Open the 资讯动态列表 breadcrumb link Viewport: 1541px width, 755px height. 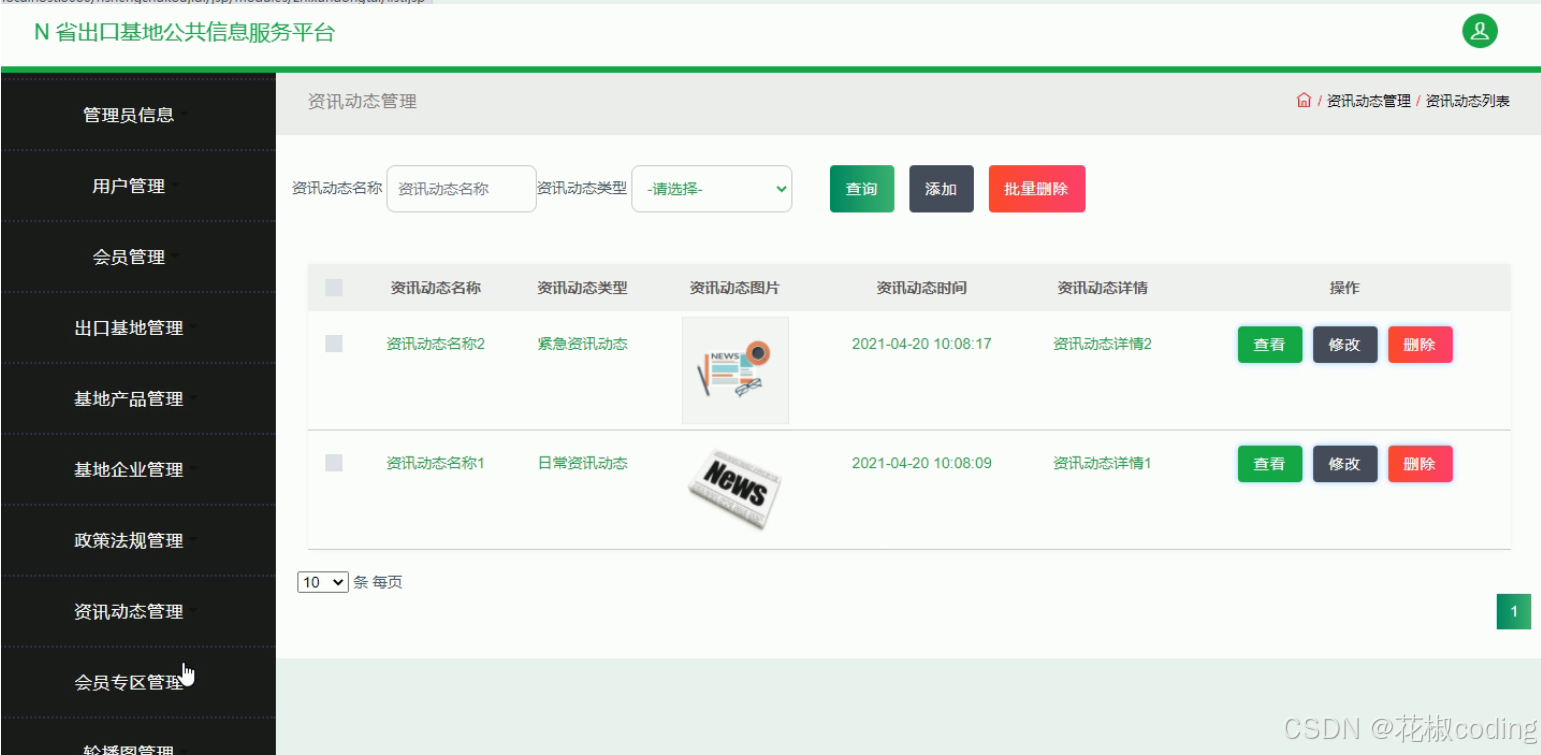tap(1467, 100)
